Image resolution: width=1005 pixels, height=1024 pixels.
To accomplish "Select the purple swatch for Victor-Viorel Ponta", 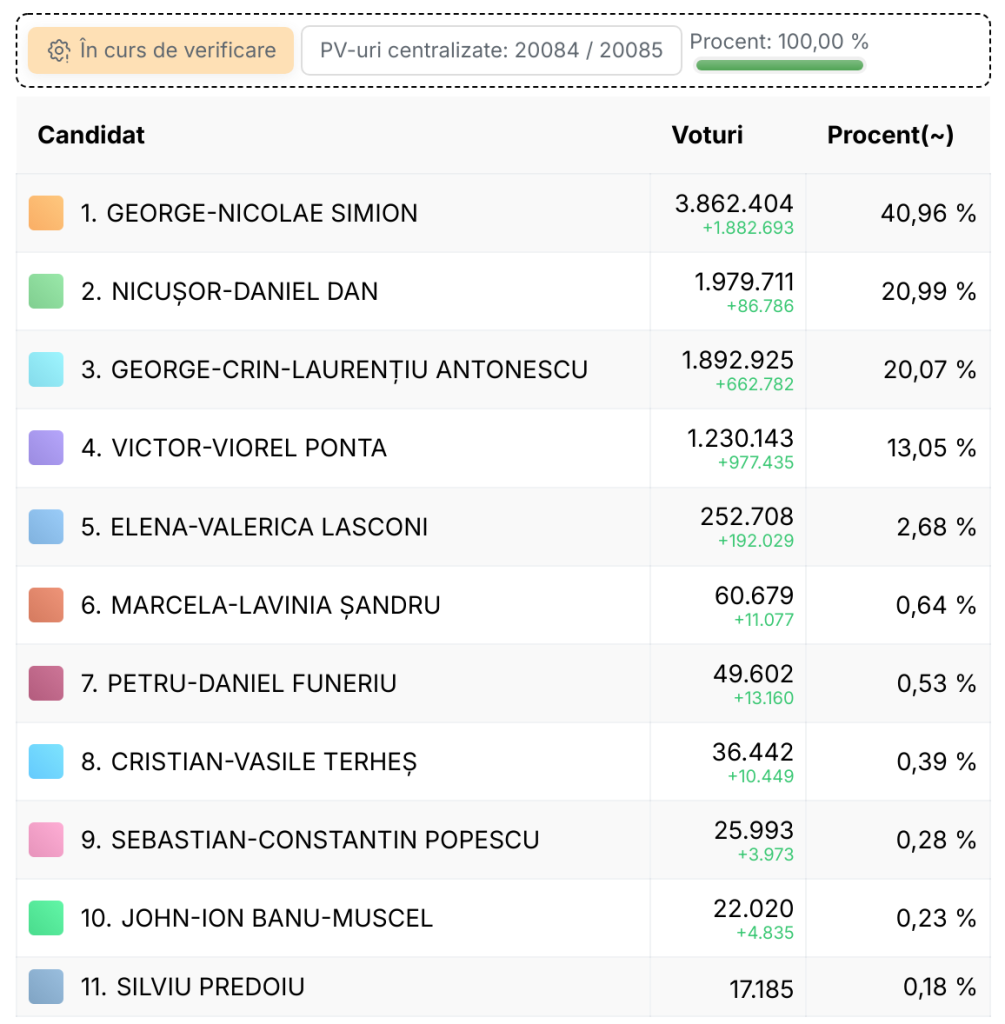I will 46,448.
